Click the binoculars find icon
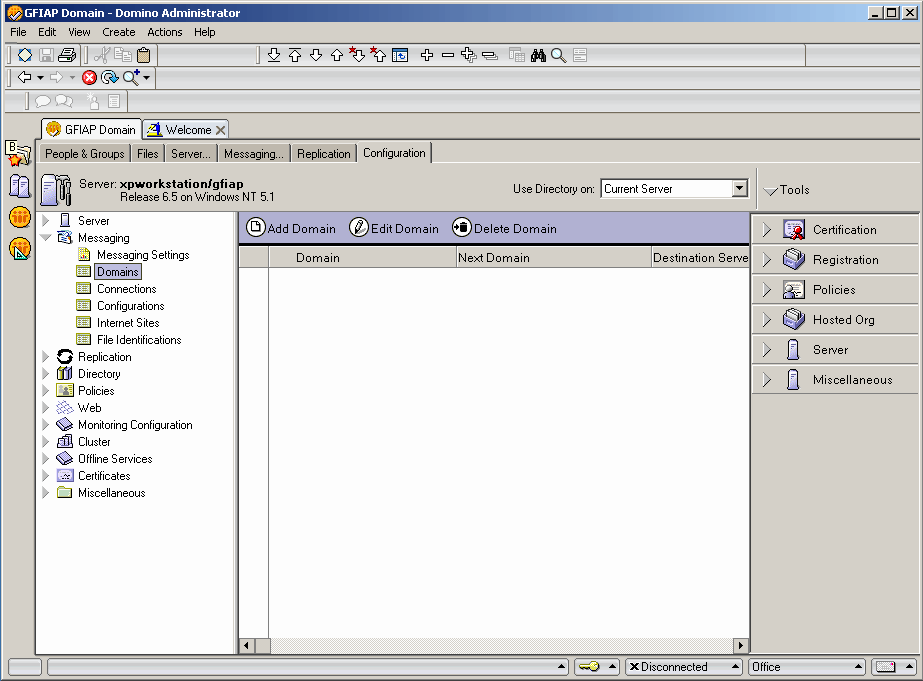Screen dimensions: 923x681 tap(538, 55)
